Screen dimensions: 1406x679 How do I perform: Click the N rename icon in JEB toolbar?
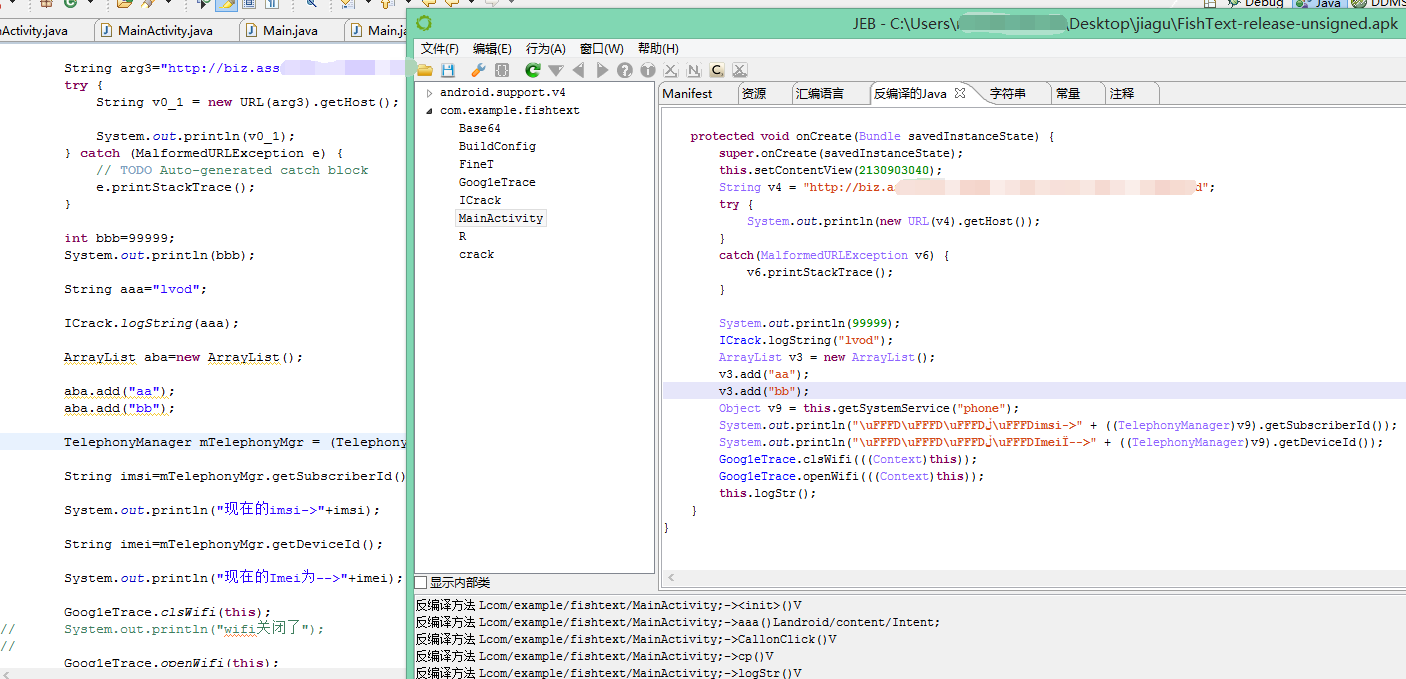click(694, 70)
